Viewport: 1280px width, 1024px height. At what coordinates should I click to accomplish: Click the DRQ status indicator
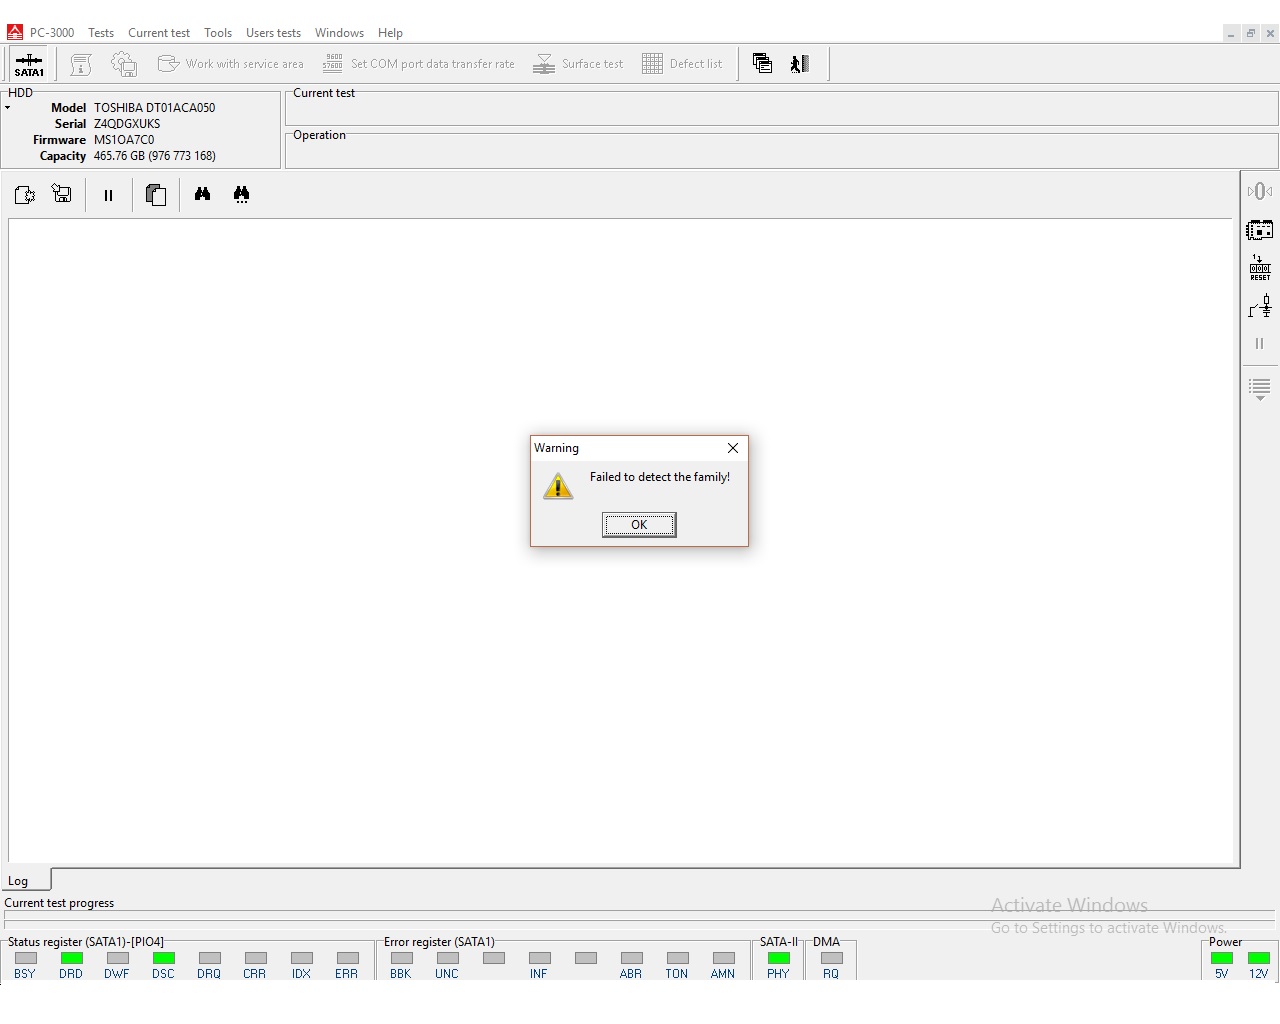(x=209, y=965)
